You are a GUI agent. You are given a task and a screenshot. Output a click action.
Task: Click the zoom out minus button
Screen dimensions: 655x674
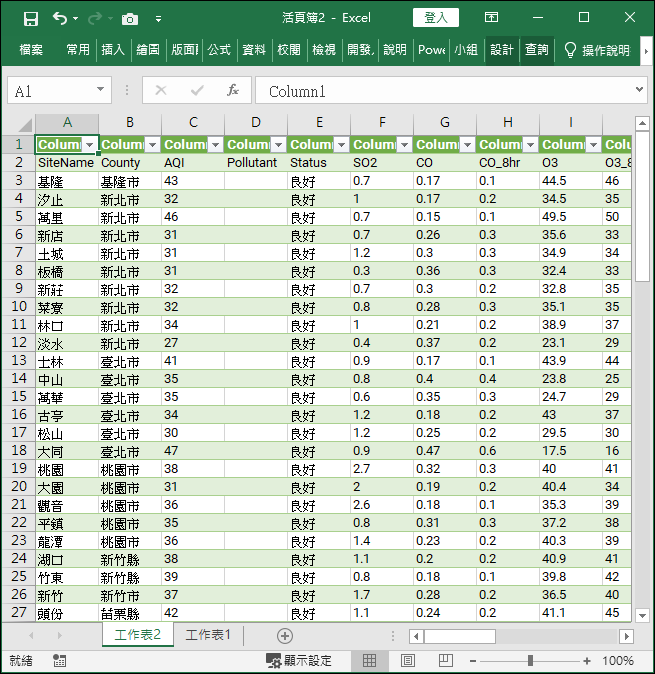point(473,661)
